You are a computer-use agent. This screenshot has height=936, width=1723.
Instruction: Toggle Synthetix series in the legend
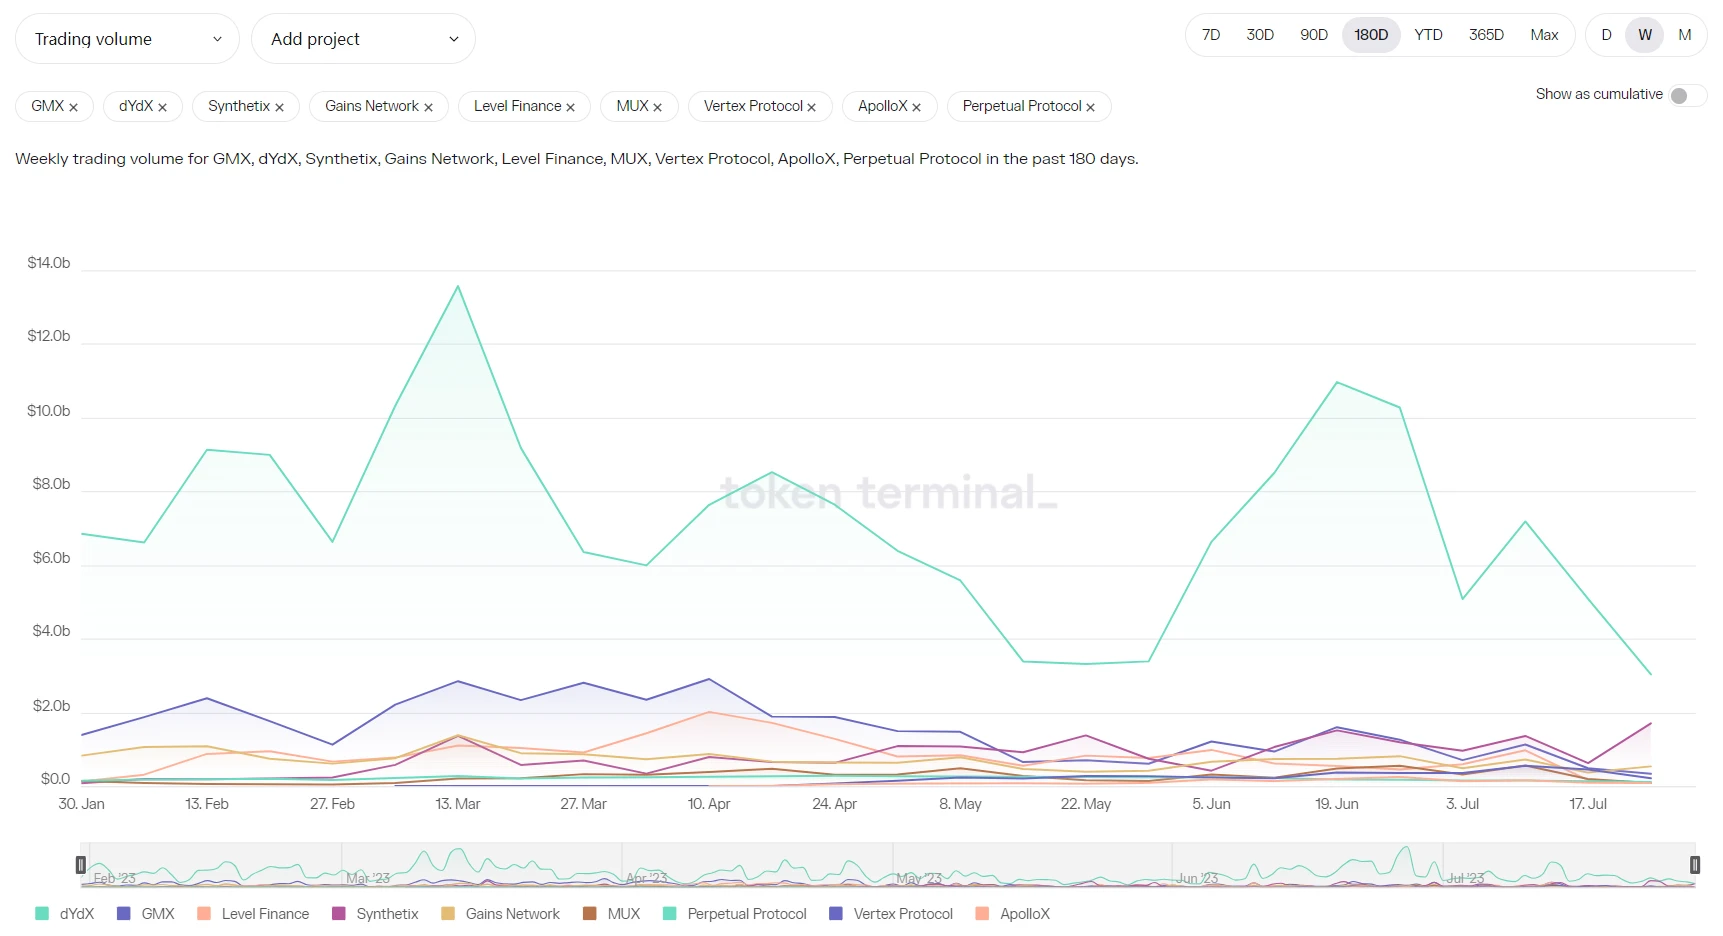pyautogui.click(x=375, y=914)
